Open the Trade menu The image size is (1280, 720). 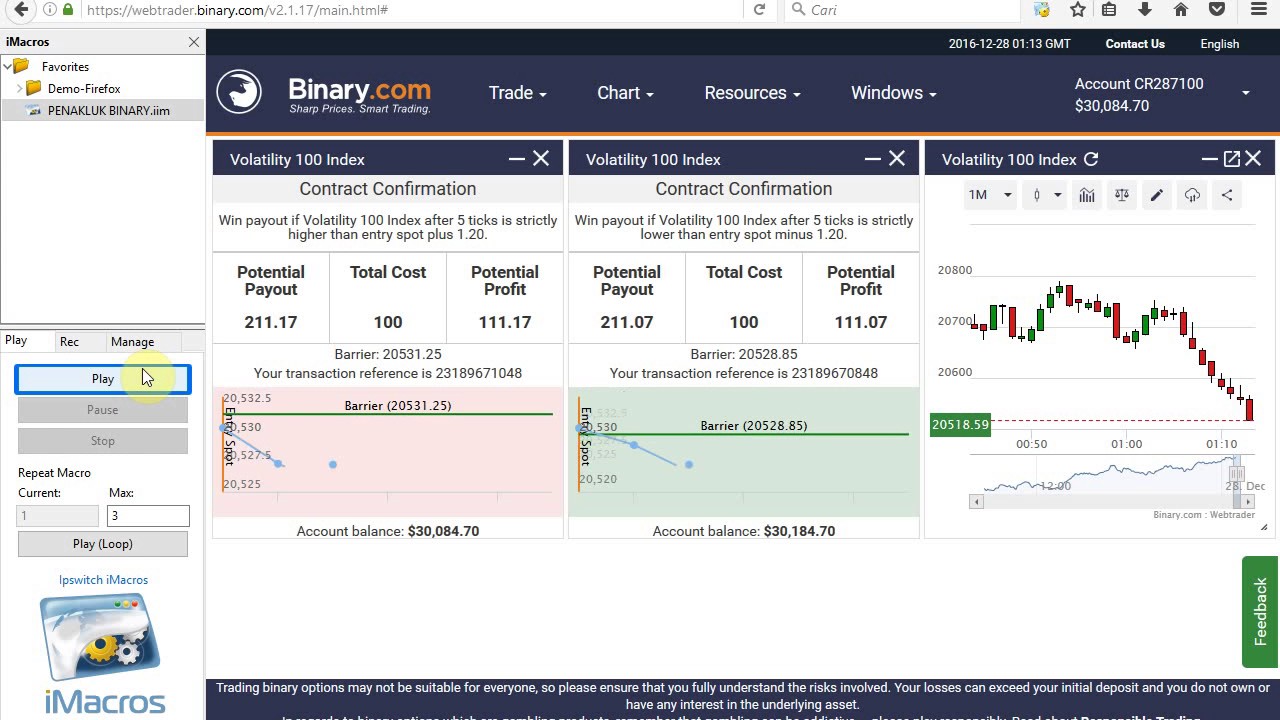517,93
